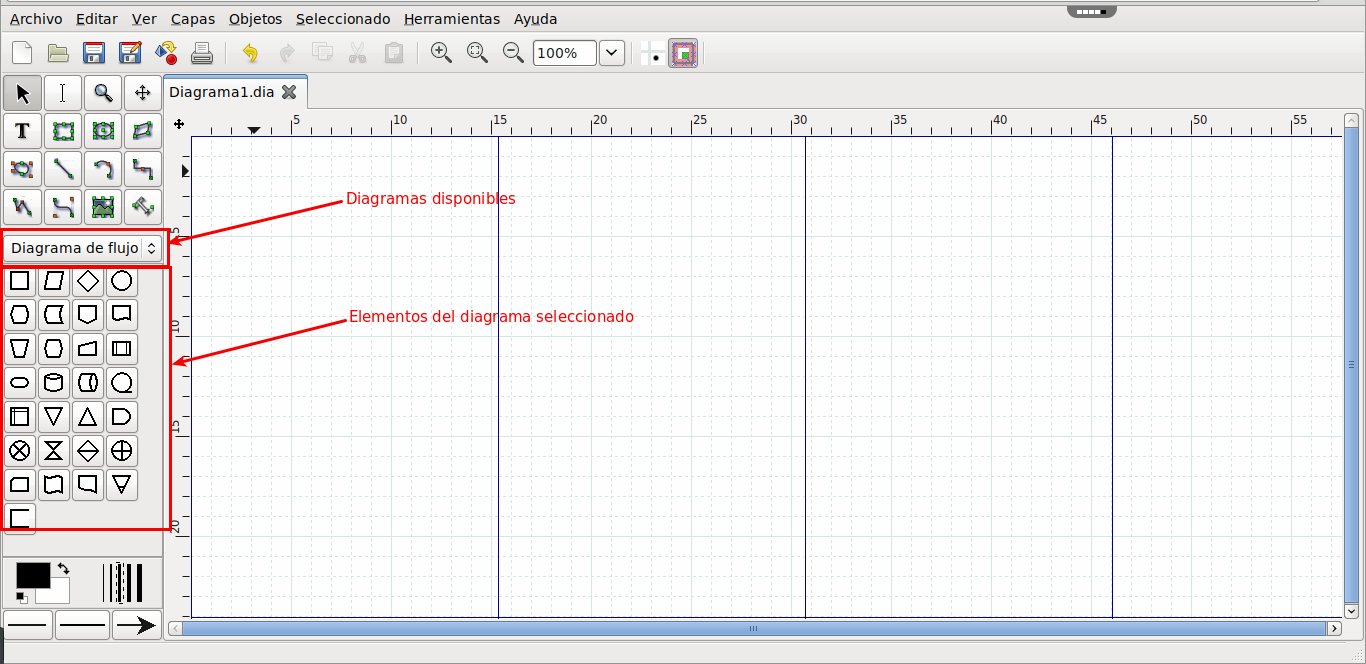Print the current diagram
Screen dimensions: 1366x664
pyautogui.click(x=202, y=53)
